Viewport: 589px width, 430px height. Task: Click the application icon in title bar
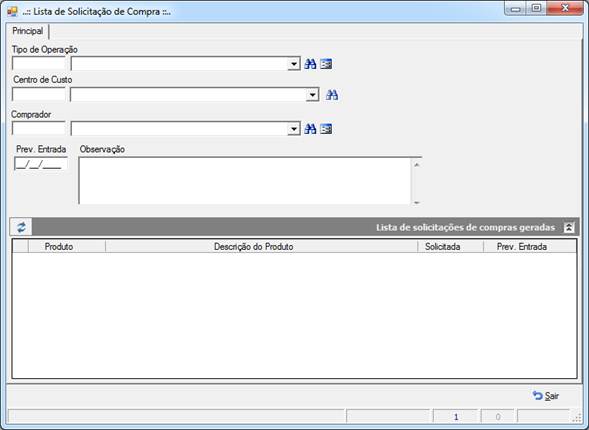pos(12,12)
